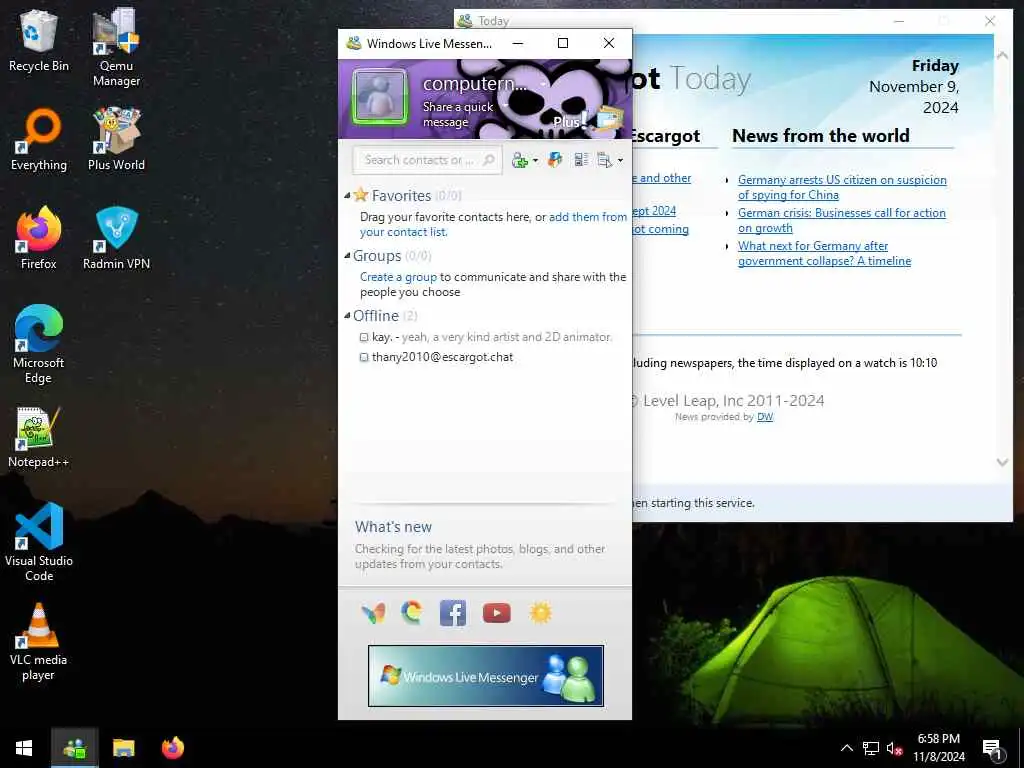Click the Messenger title bar icon
The image size is (1024, 768).
point(354,43)
